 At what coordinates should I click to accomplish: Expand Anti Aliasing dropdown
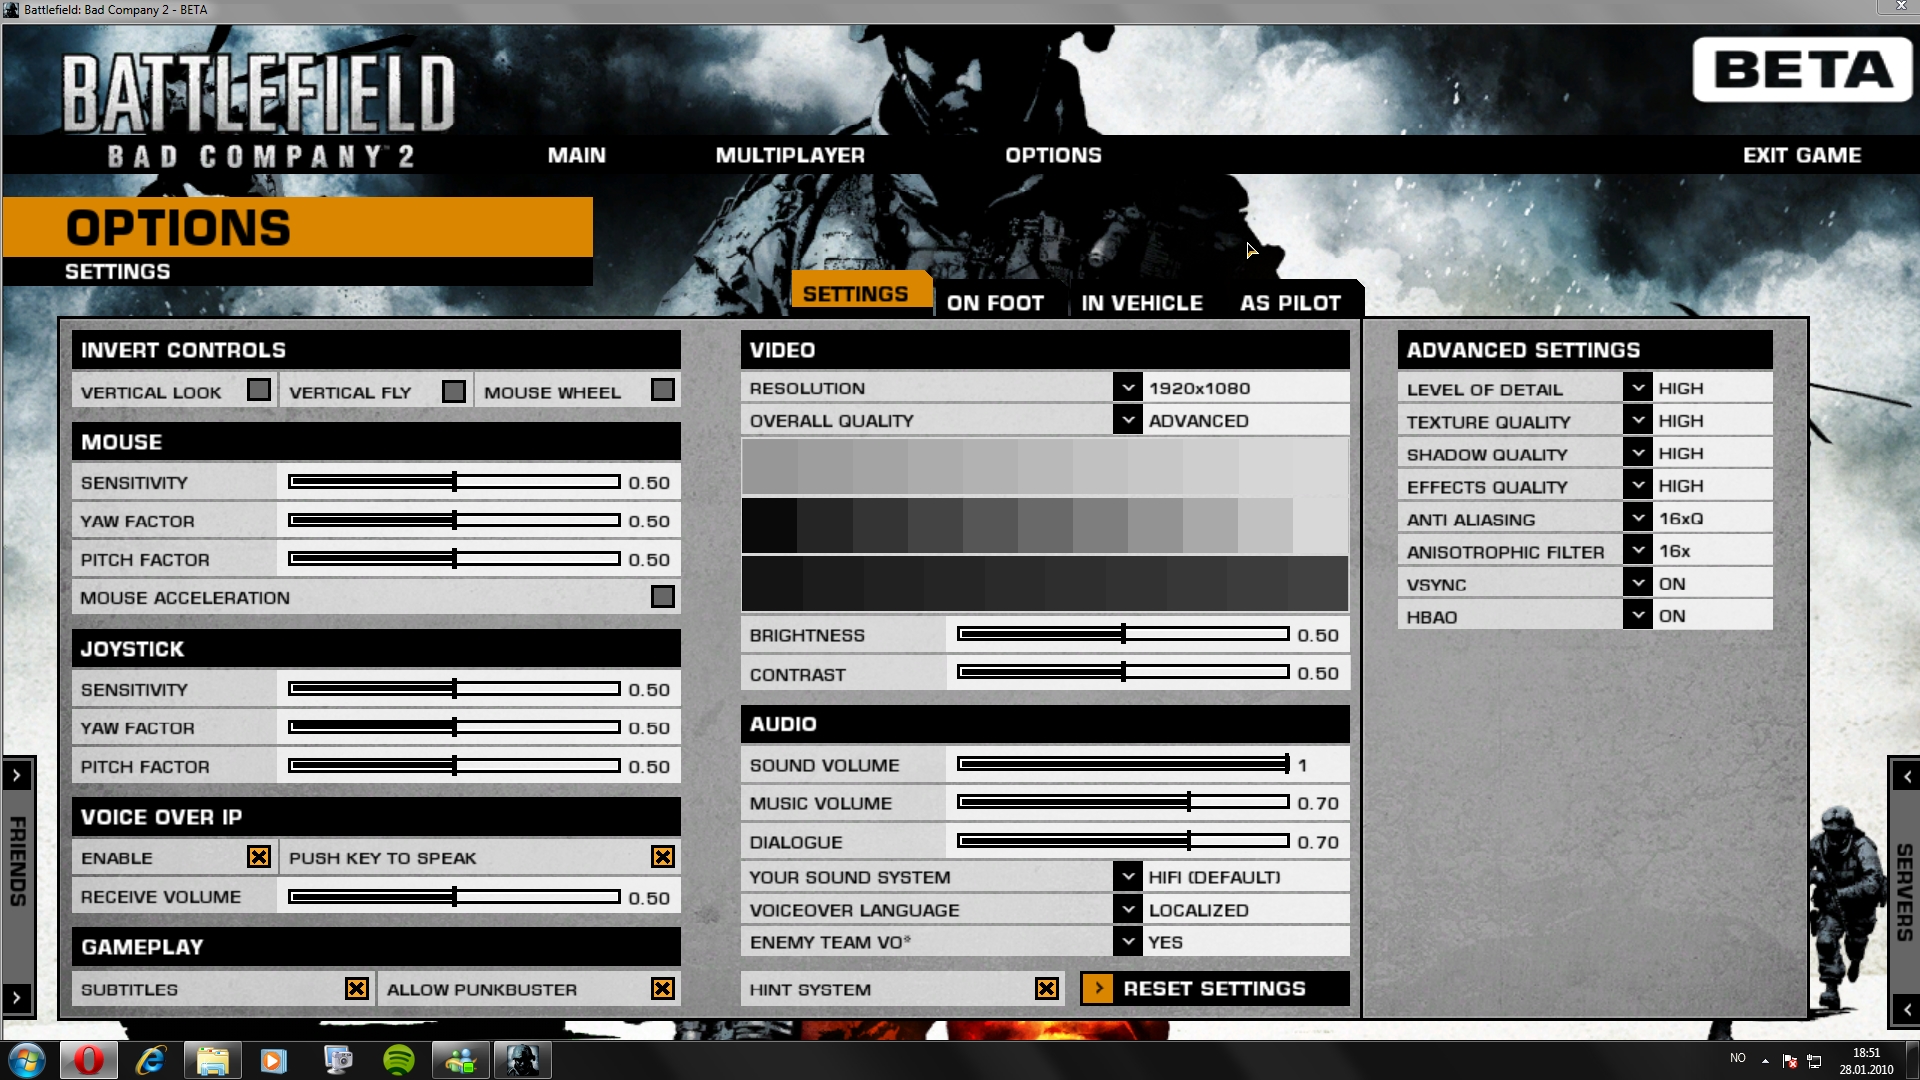(x=1637, y=518)
